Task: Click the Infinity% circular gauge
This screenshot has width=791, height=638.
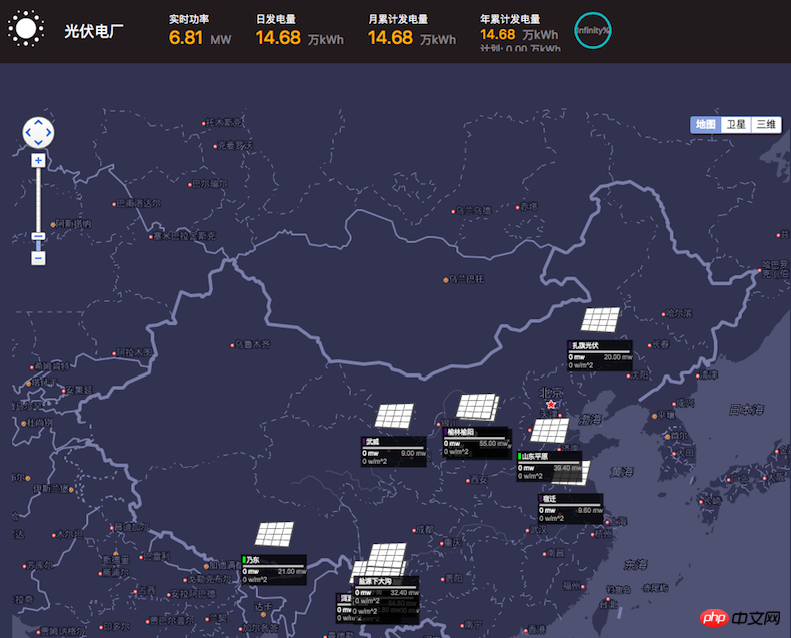Action: (x=593, y=30)
